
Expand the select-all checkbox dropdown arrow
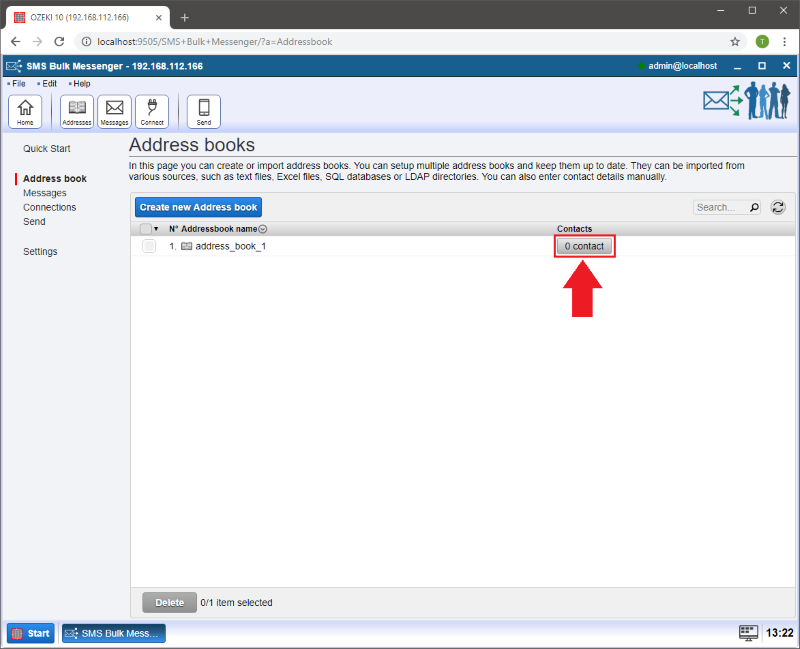(157, 229)
